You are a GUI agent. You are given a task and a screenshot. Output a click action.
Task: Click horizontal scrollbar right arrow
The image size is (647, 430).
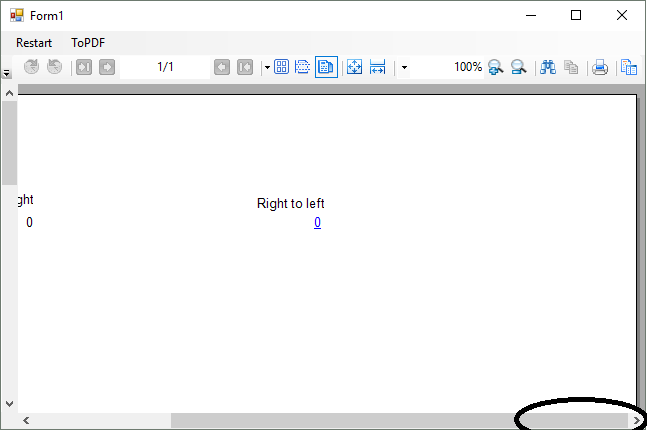point(636,421)
